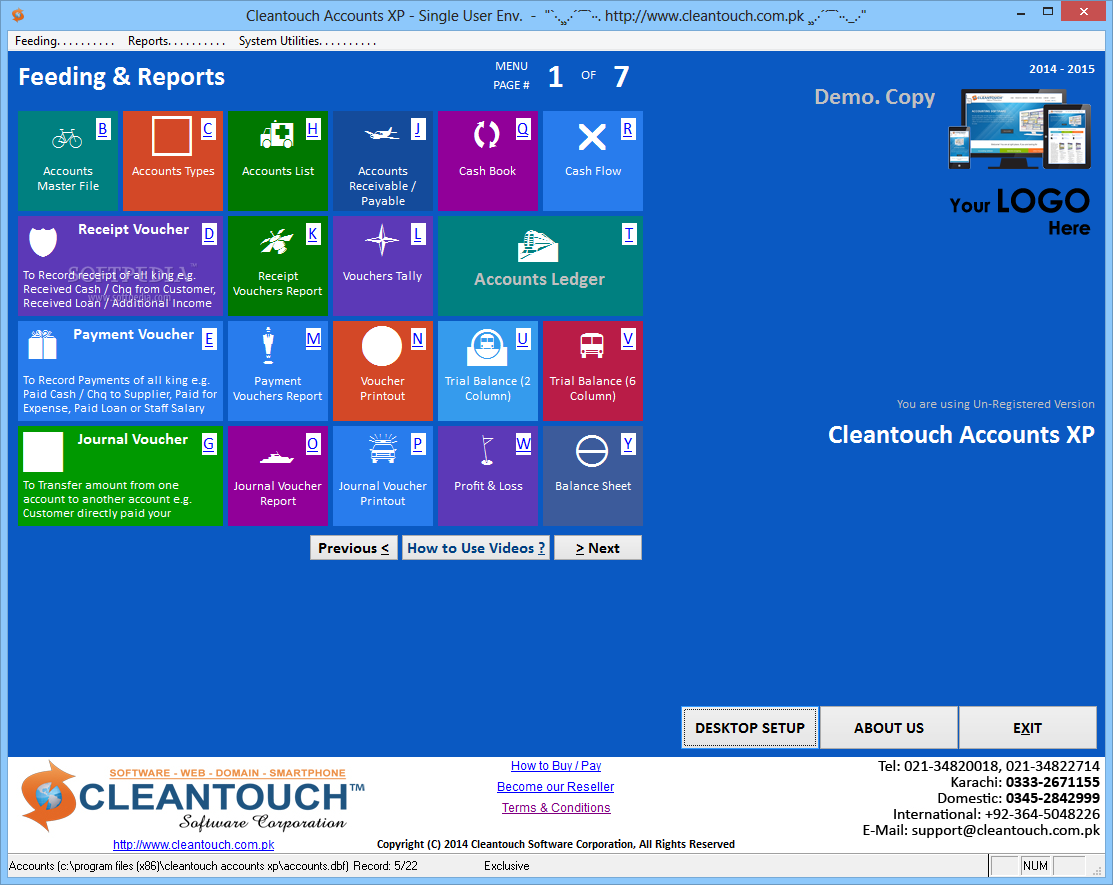Click the EXIT button
This screenshot has height=885, width=1113.
[1027, 727]
